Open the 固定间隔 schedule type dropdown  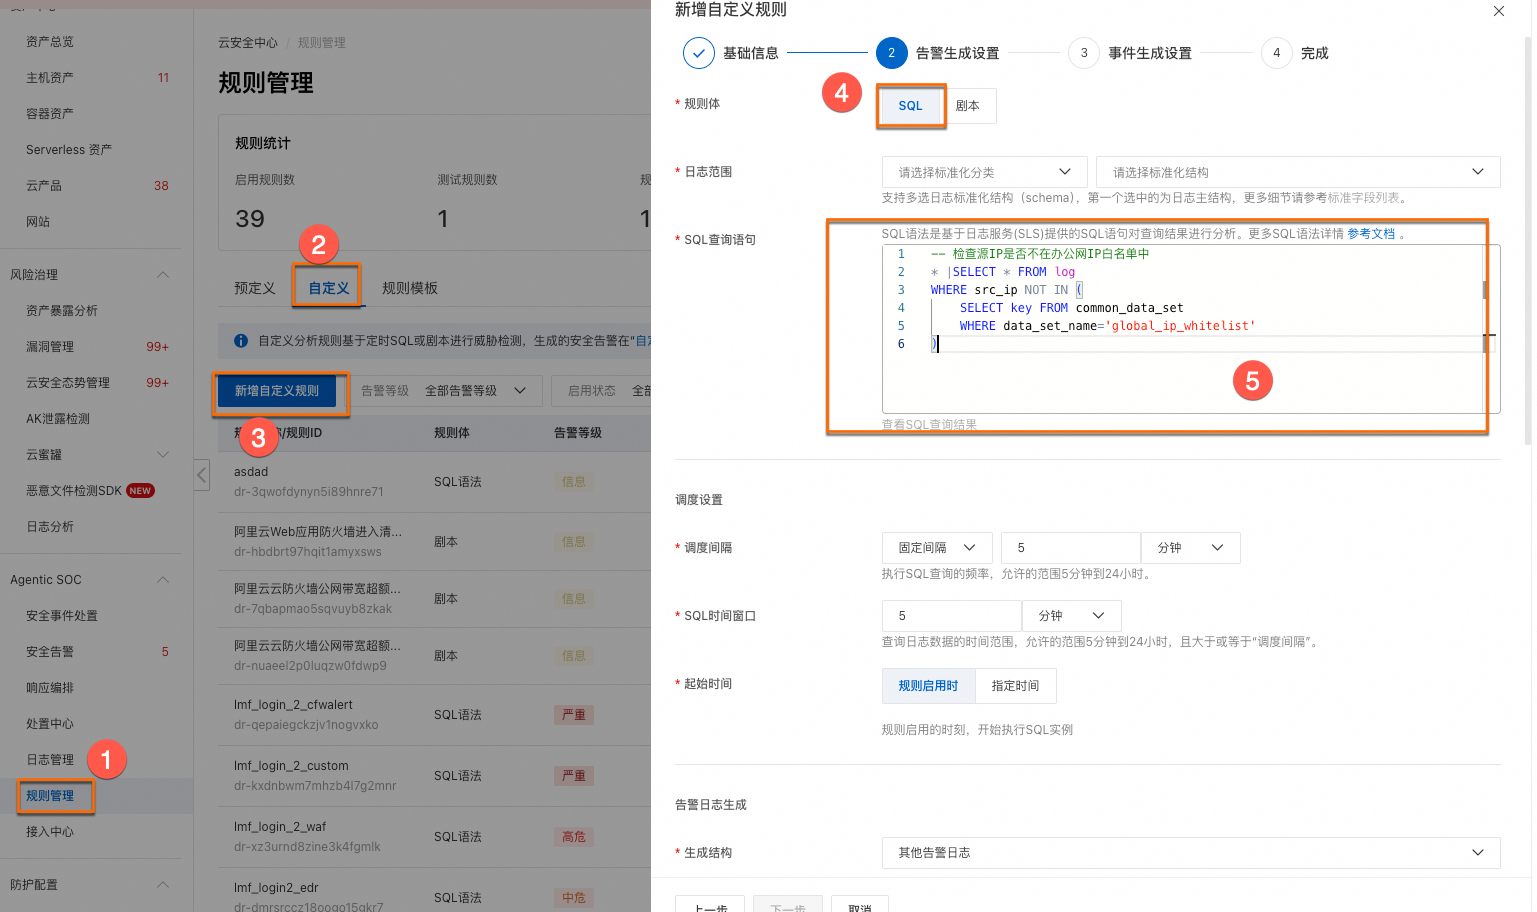click(937, 548)
